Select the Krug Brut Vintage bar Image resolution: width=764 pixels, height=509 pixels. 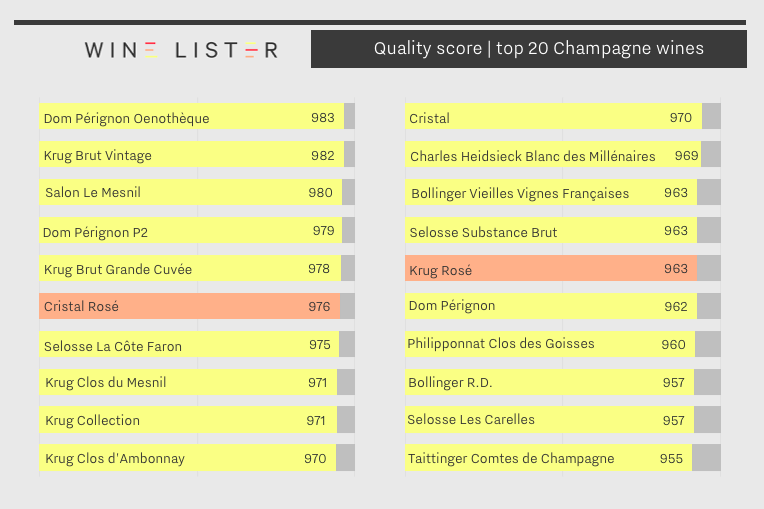(x=191, y=154)
